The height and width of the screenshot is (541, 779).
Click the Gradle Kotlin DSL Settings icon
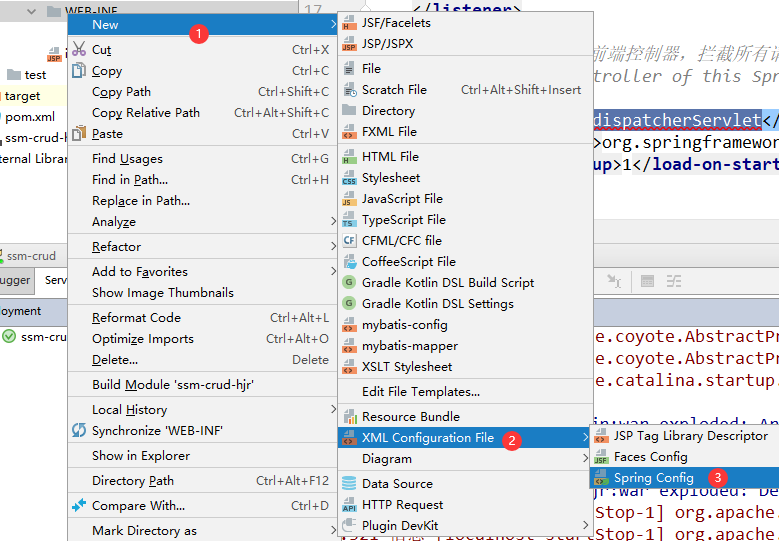point(349,304)
